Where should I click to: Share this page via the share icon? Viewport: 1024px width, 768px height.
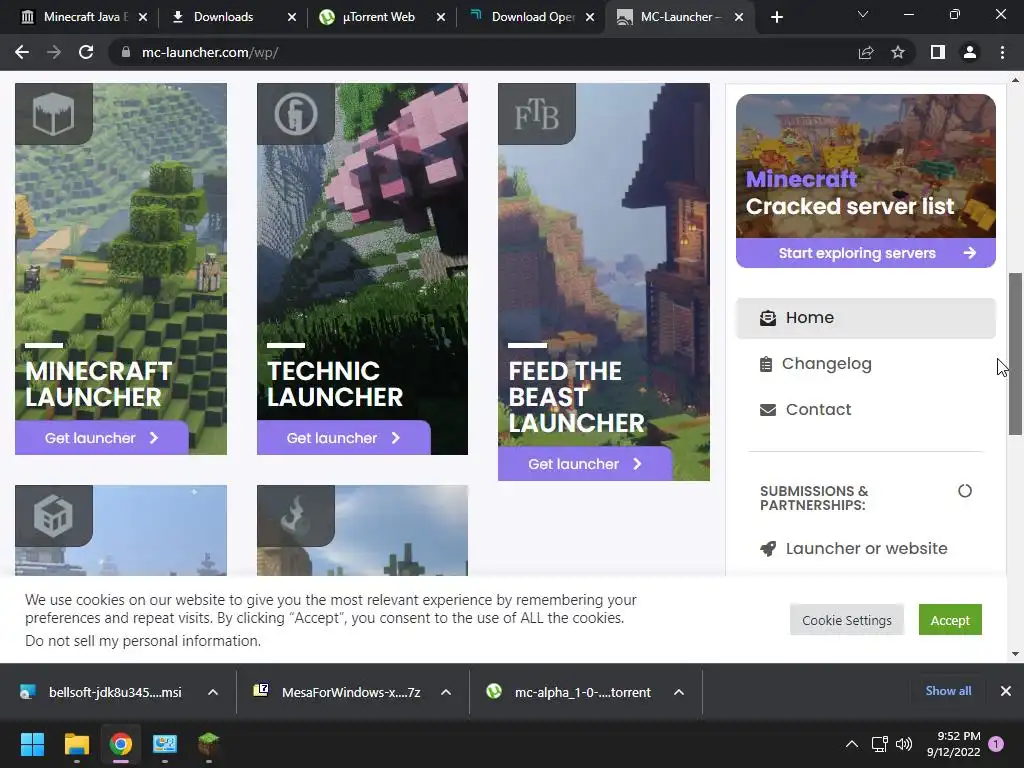click(x=866, y=52)
